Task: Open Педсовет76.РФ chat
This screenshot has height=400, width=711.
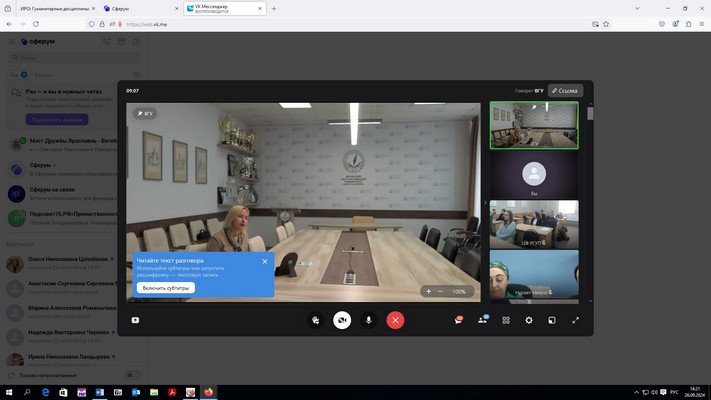Action: tap(62, 218)
